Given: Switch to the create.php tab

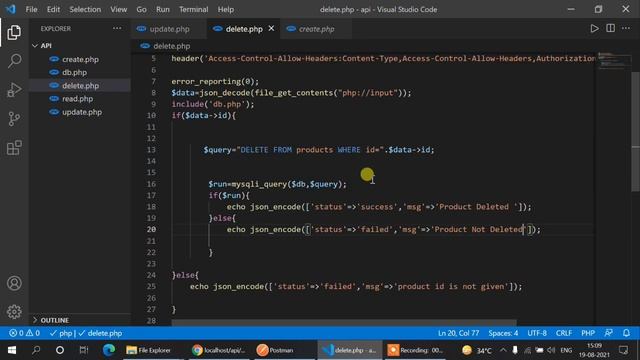Looking at the screenshot, I should pyautogui.click(x=316, y=29).
